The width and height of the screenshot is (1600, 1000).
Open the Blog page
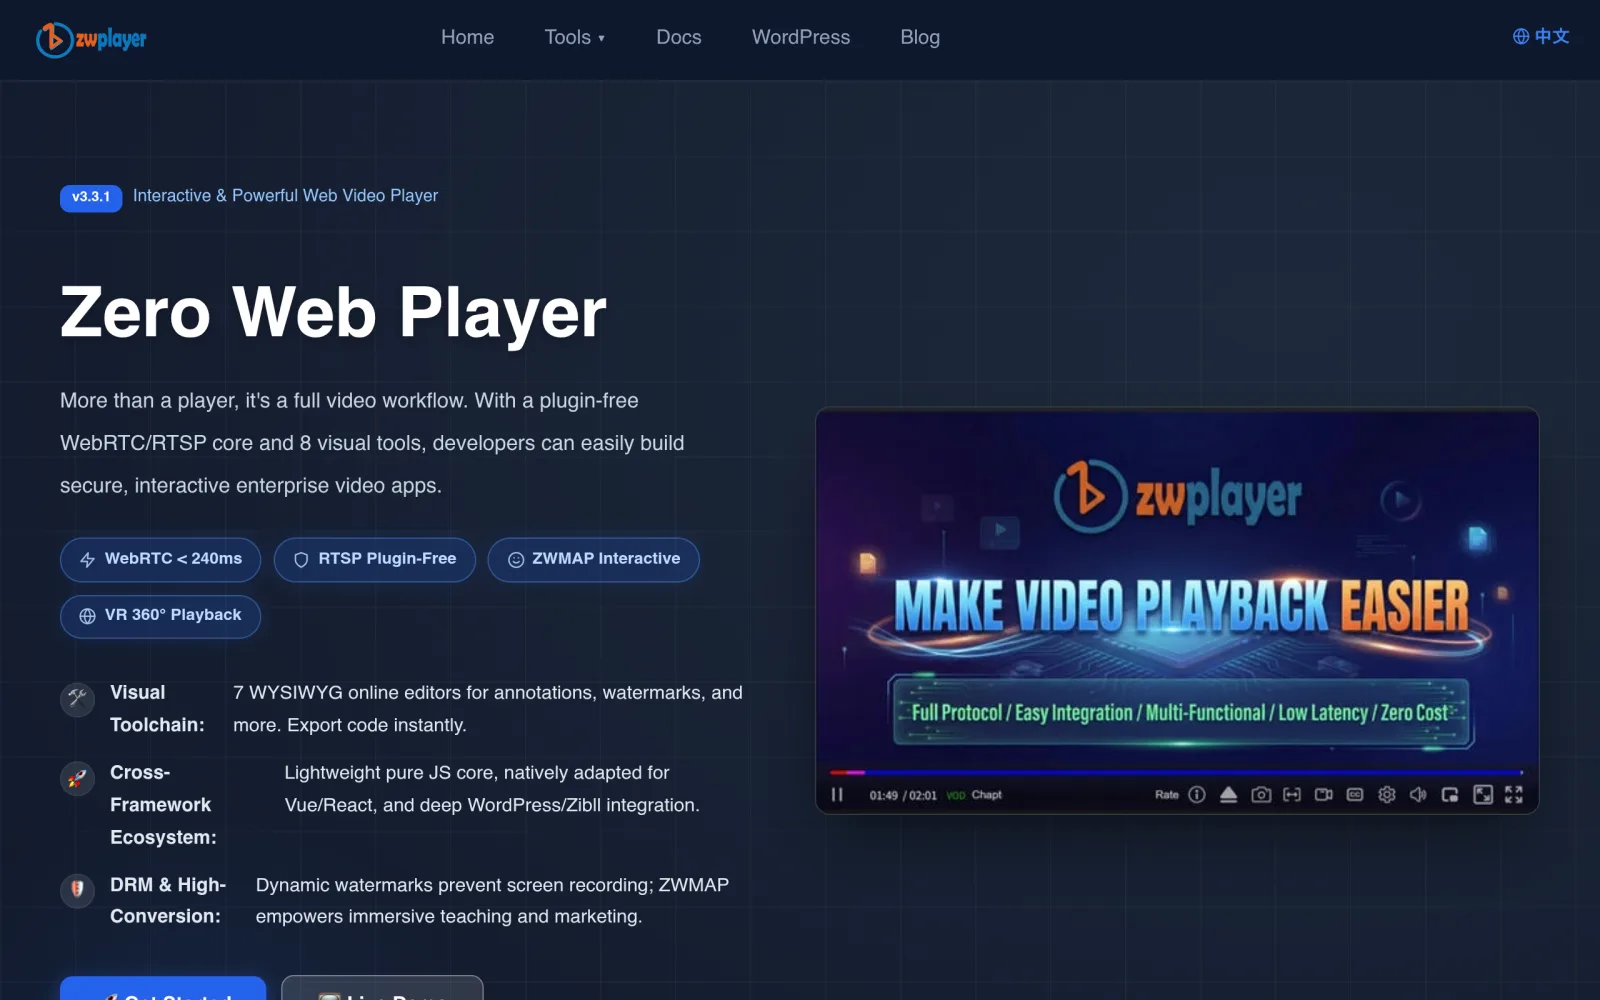[919, 37]
